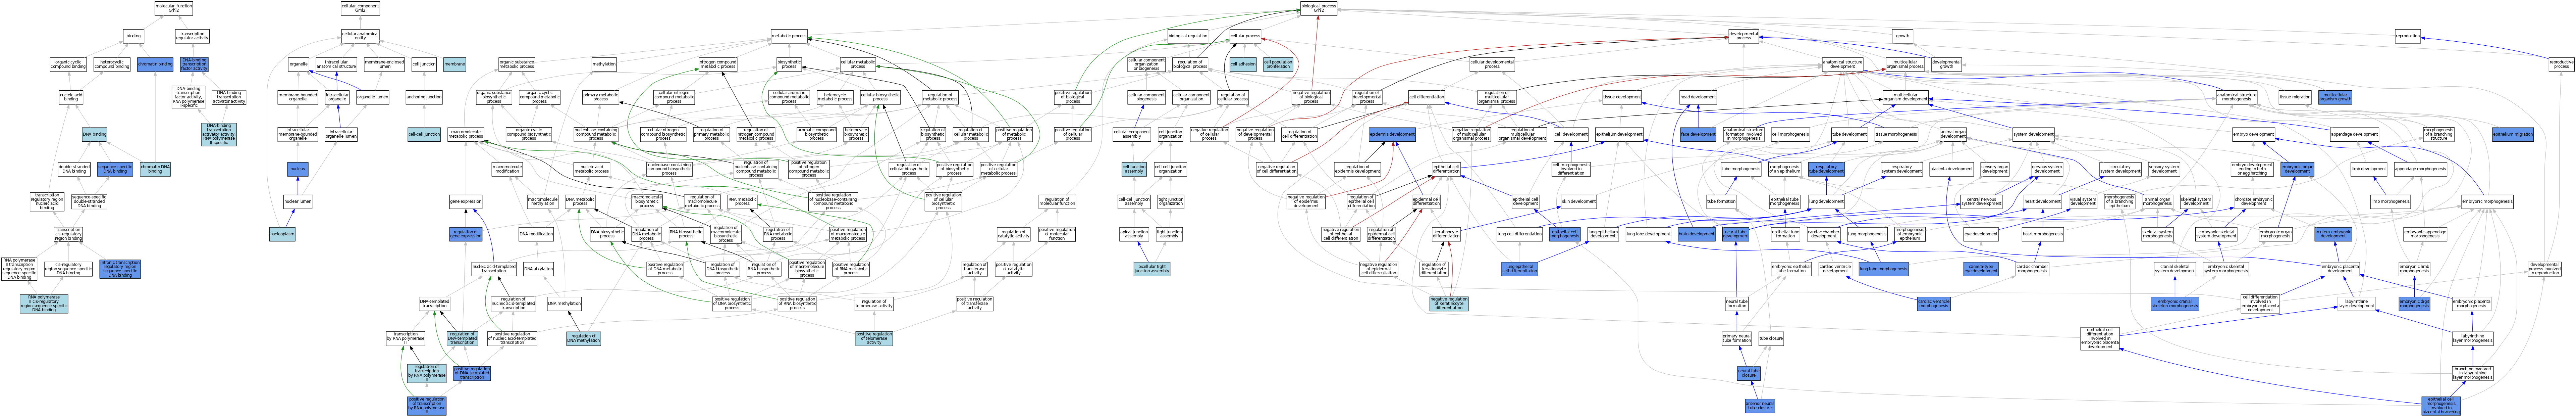Select the "circulatory system development" node

coord(2119,169)
